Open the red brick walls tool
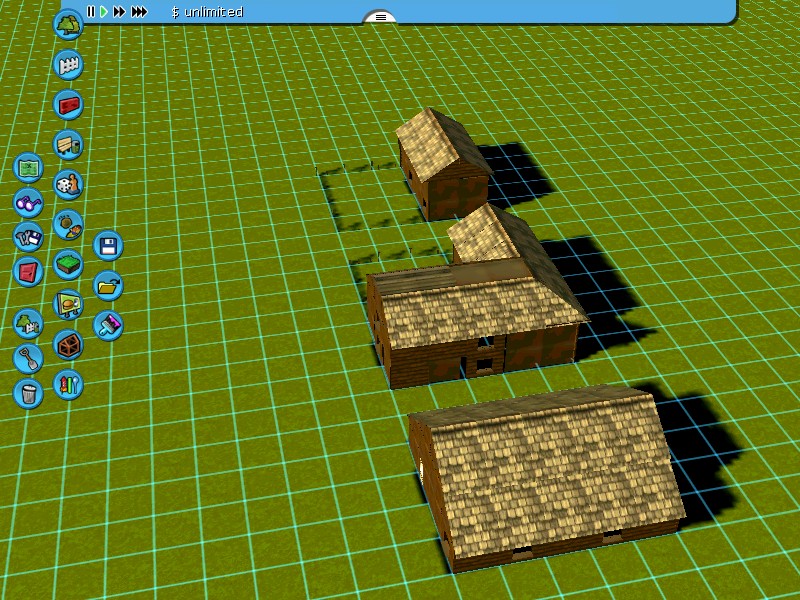The width and height of the screenshot is (800, 600). coord(68,104)
